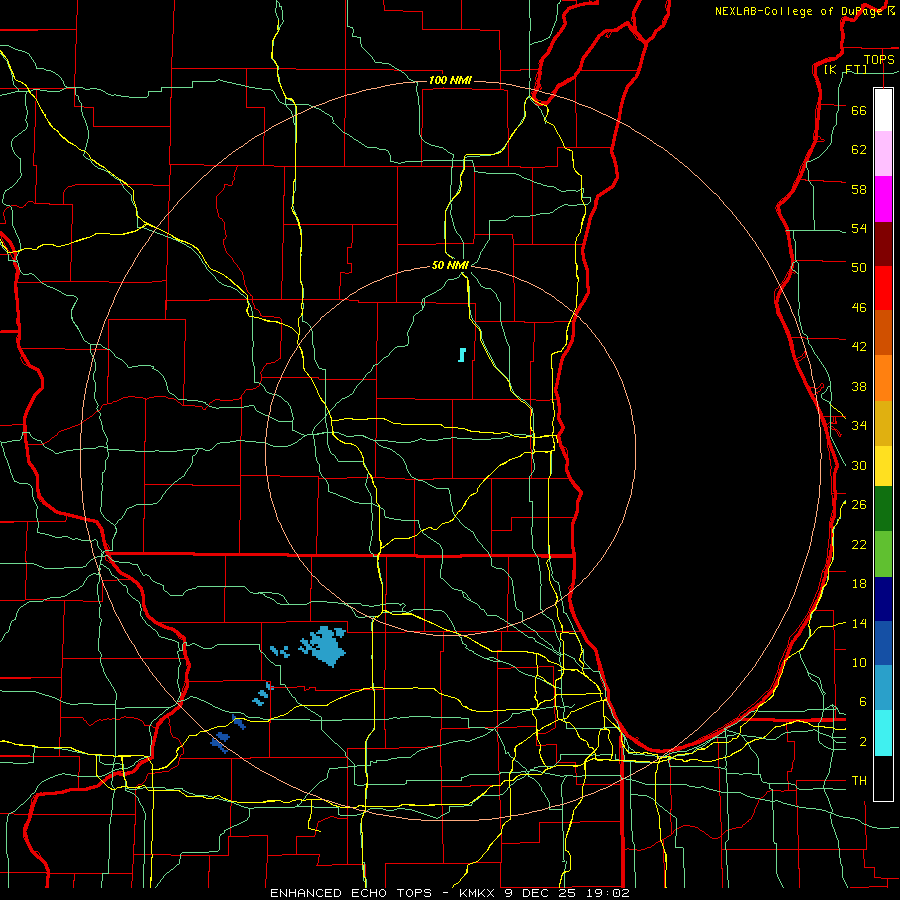This screenshot has width=900, height=900.
Task: Click the "TH" threshold label
Action: (x=859, y=780)
